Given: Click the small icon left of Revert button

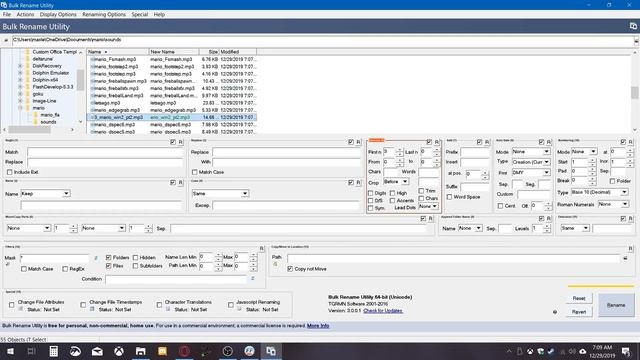Looking at the screenshot, I should click(555, 312).
